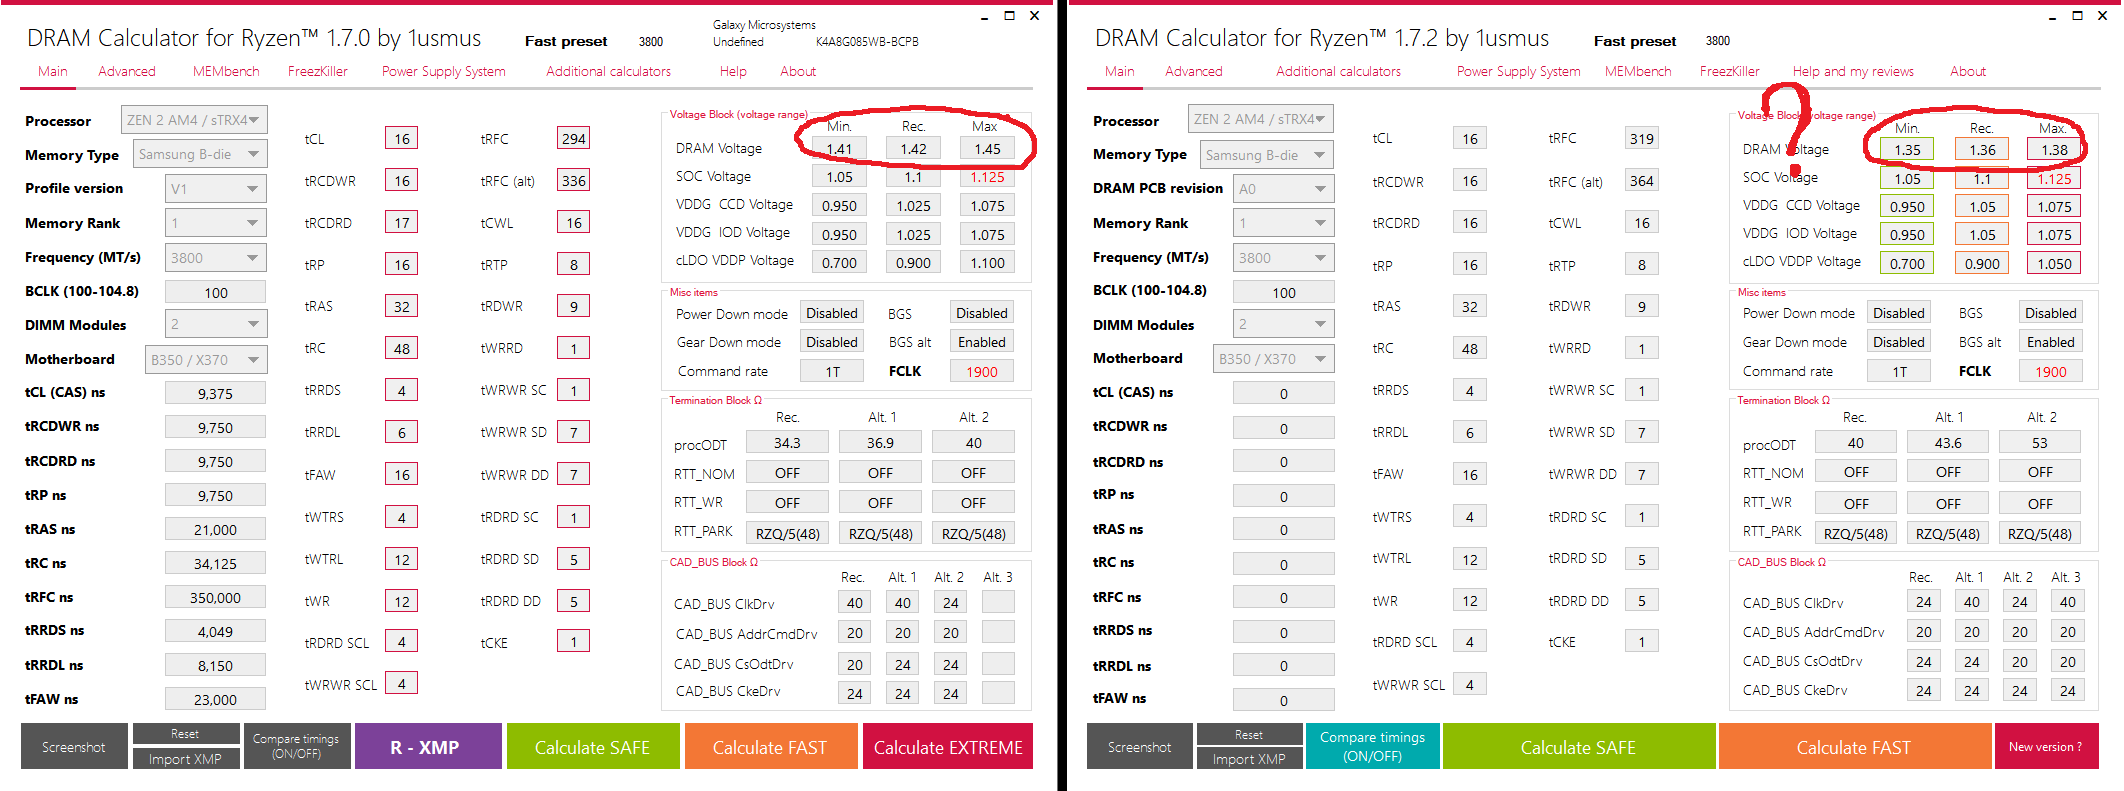Open Memory Rank dropdown in the 1.7.2 window
This screenshot has height=791, width=2124.
pyautogui.click(x=1284, y=223)
